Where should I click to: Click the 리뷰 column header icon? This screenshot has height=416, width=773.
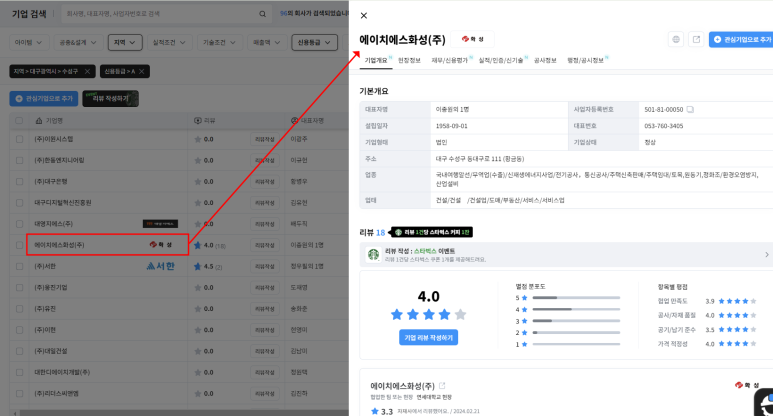pyautogui.click(x=198, y=120)
